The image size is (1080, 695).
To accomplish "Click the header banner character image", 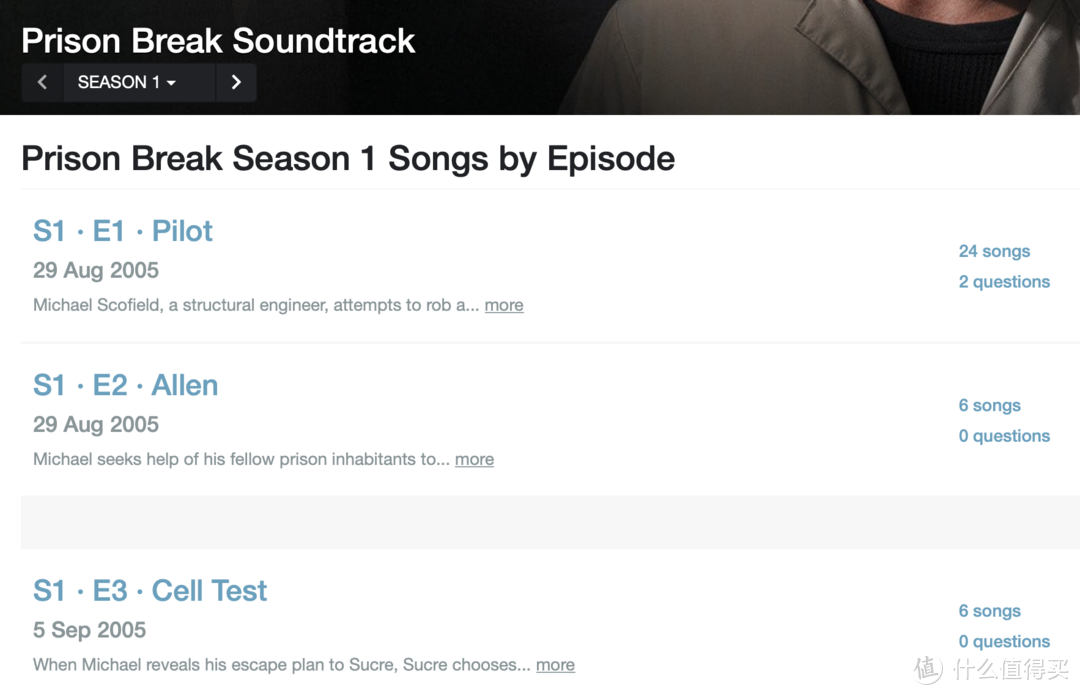I will [x=900, y=55].
